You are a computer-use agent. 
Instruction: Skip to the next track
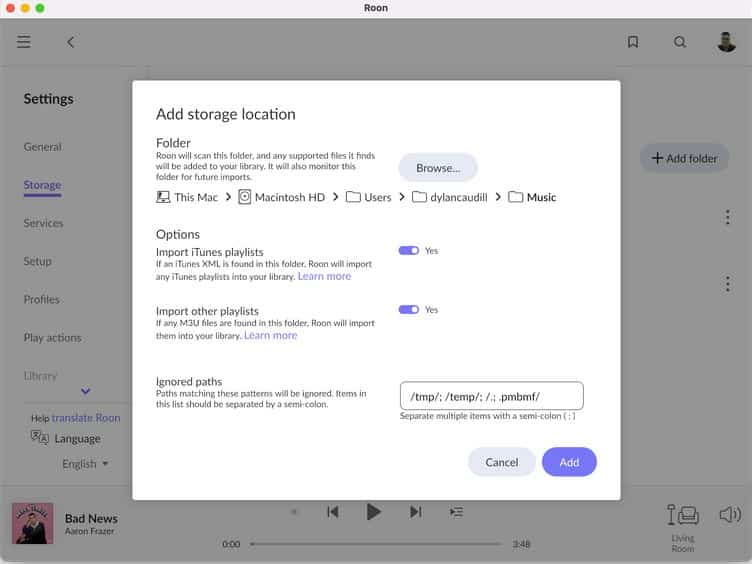pyautogui.click(x=415, y=512)
